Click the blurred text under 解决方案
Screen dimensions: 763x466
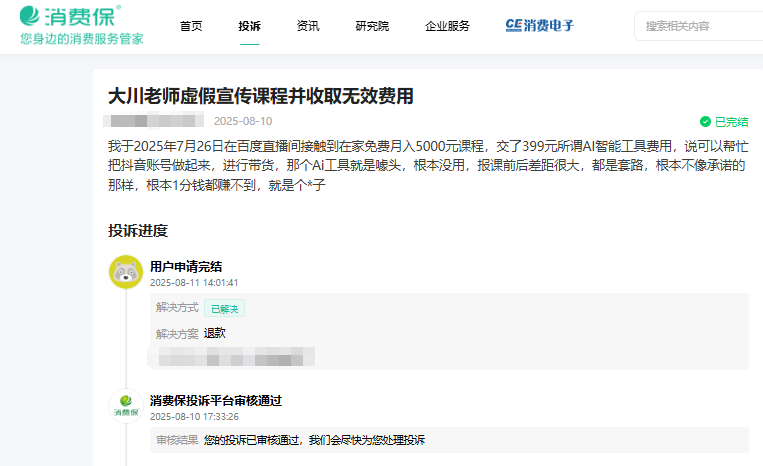click(231, 357)
